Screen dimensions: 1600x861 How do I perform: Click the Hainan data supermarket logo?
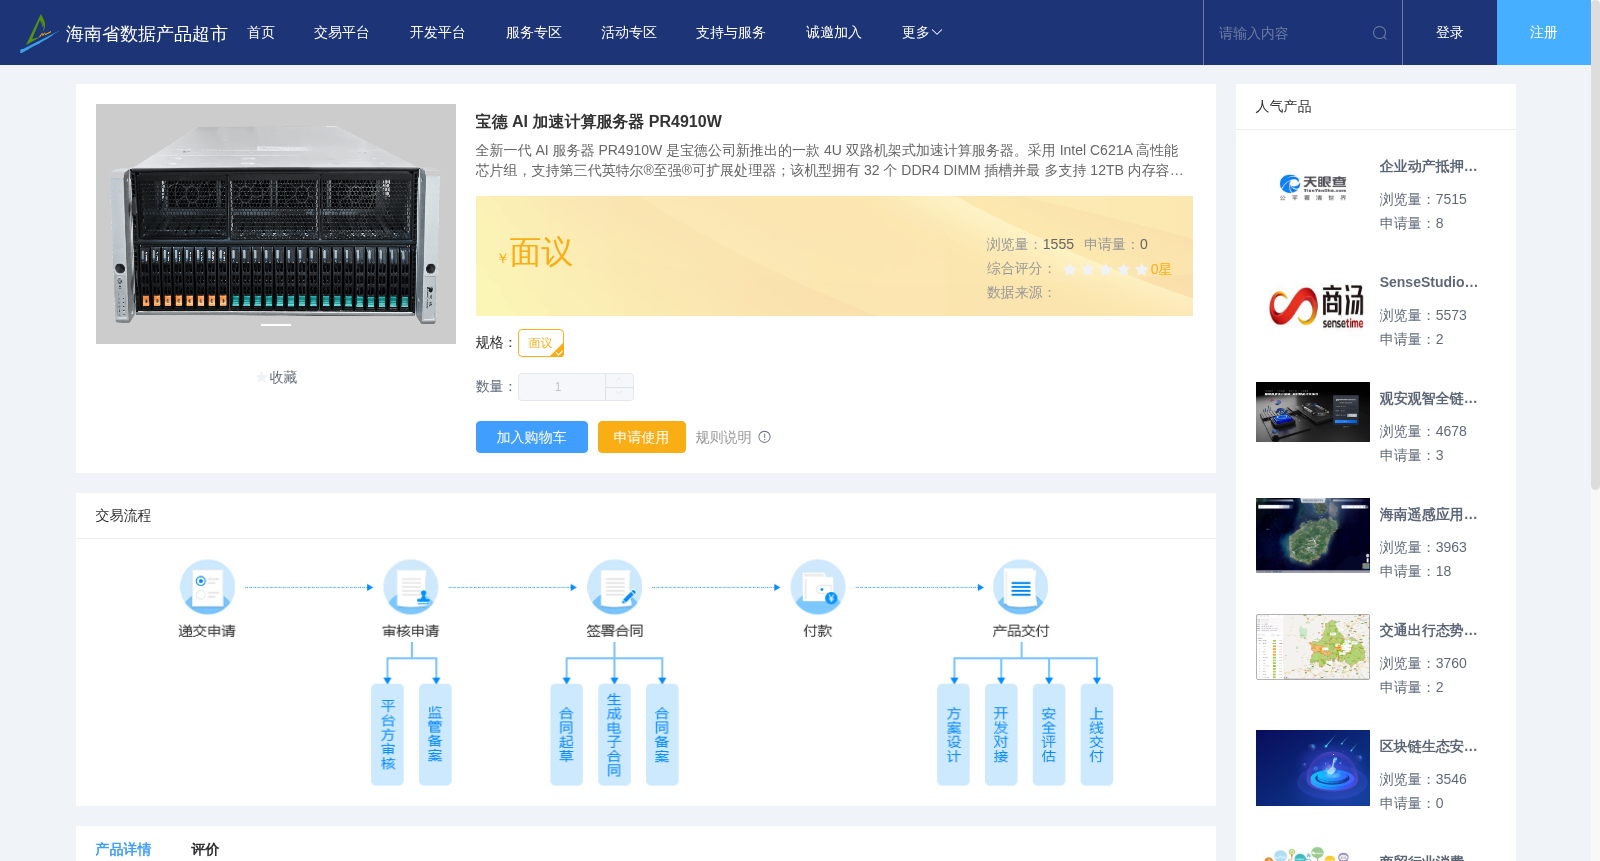pyautogui.click(x=123, y=33)
